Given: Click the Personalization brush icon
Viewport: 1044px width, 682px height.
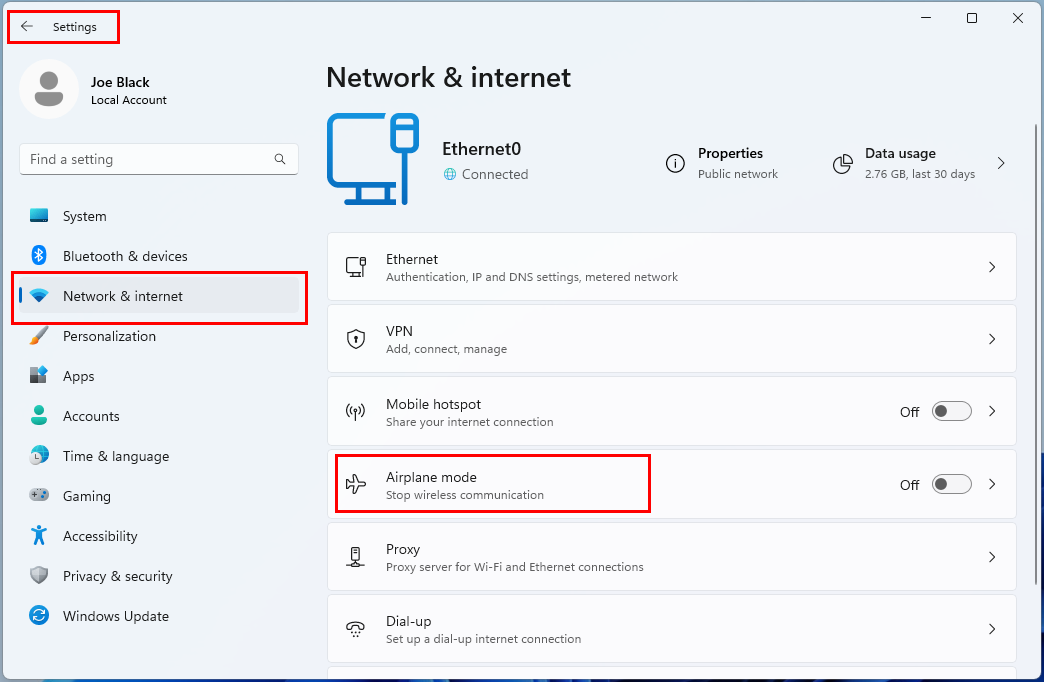Looking at the screenshot, I should [40, 336].
